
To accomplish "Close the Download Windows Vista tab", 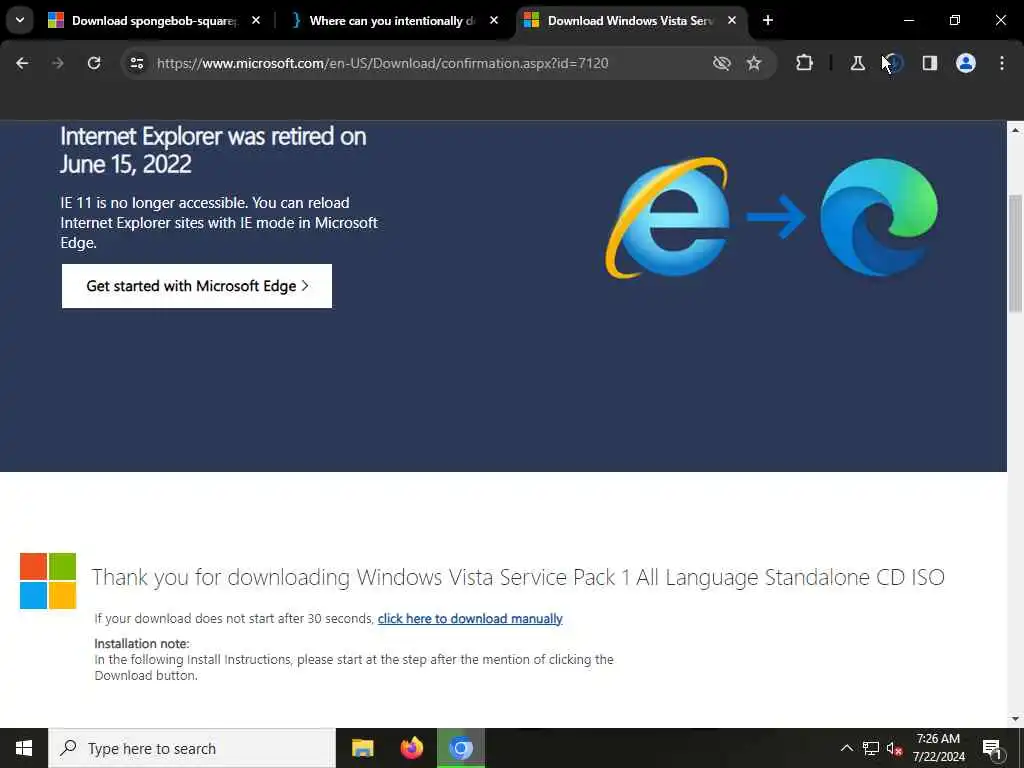I will tap(732, 21).
